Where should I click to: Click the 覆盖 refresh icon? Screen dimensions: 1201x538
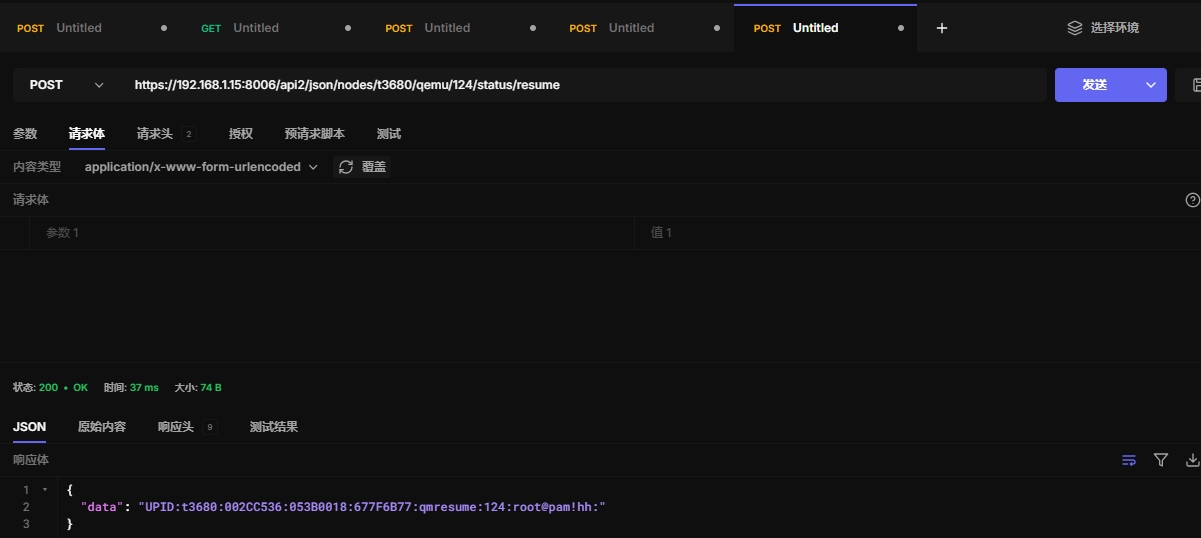pos(346,167)
